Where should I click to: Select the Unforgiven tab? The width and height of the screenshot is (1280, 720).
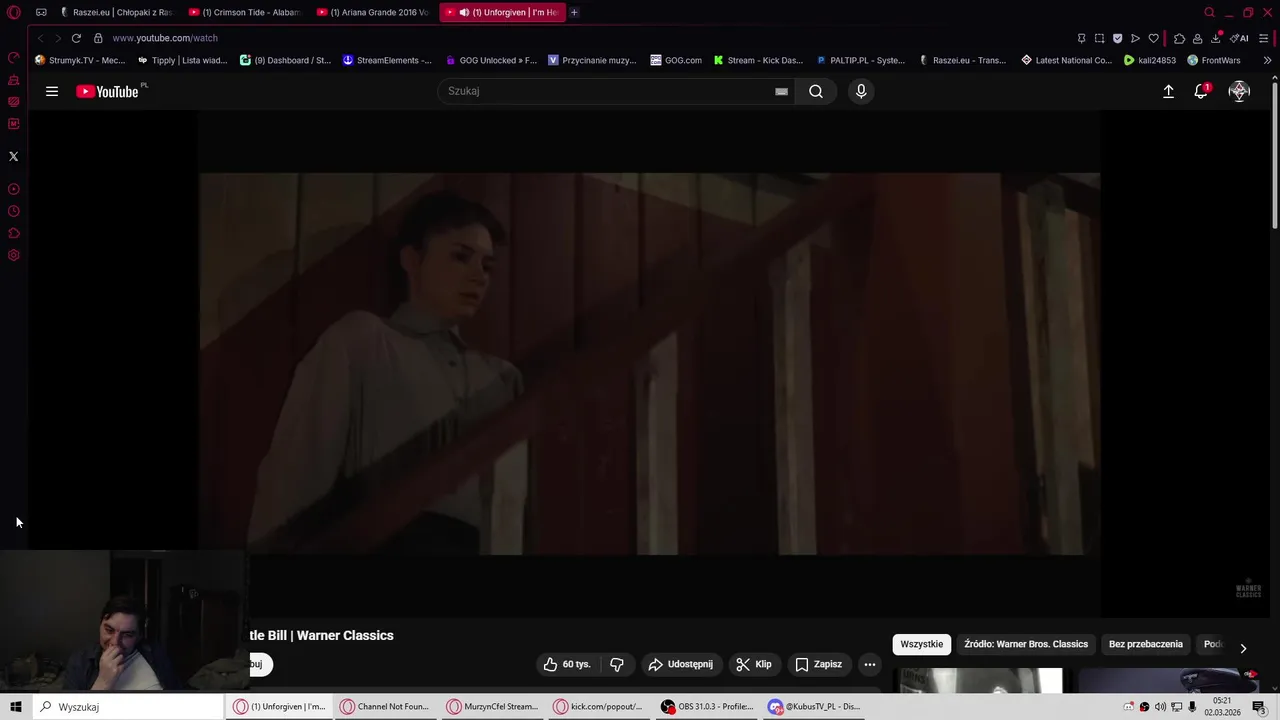[502, 12]
